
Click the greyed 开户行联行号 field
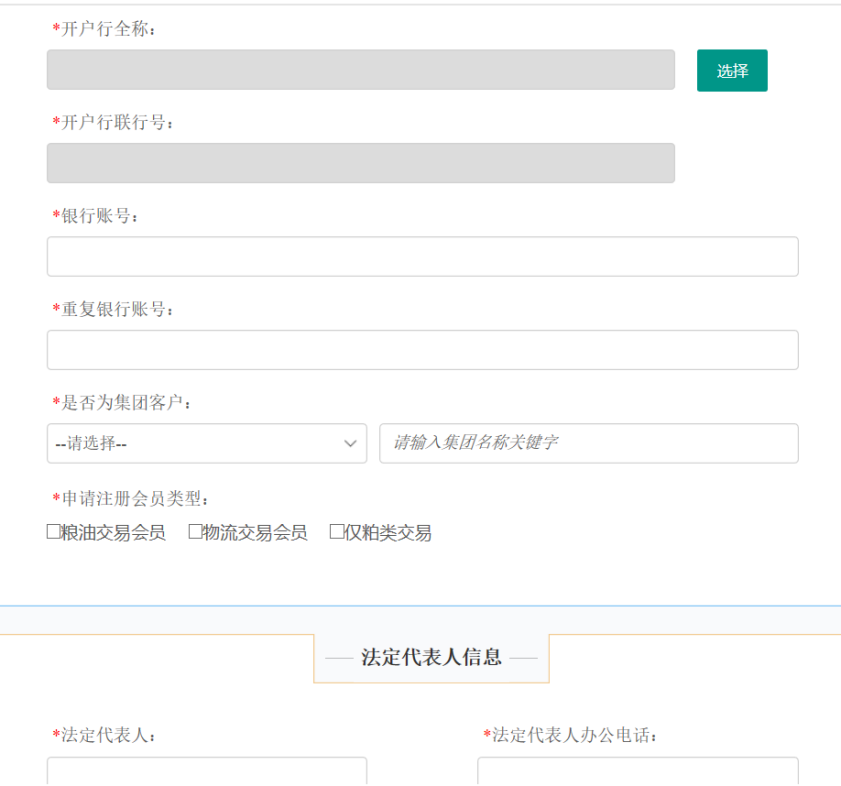(x=360, y=163)
